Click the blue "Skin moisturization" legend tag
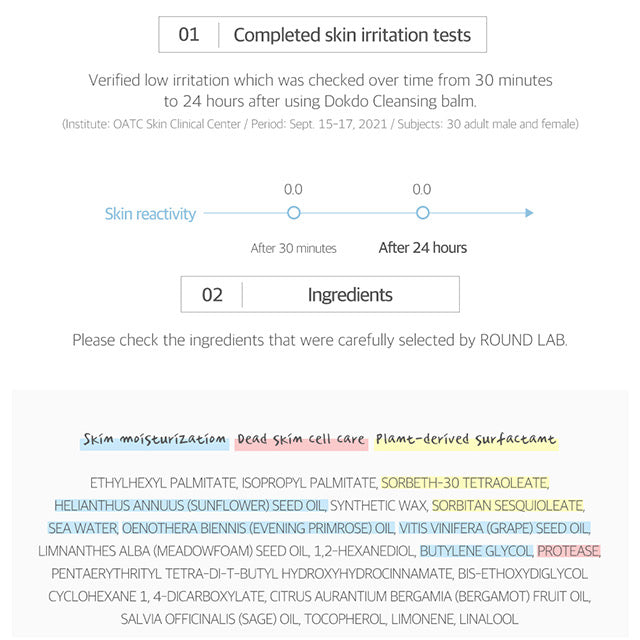The height and width of the screenshot is (640, 640). point(154,439)
